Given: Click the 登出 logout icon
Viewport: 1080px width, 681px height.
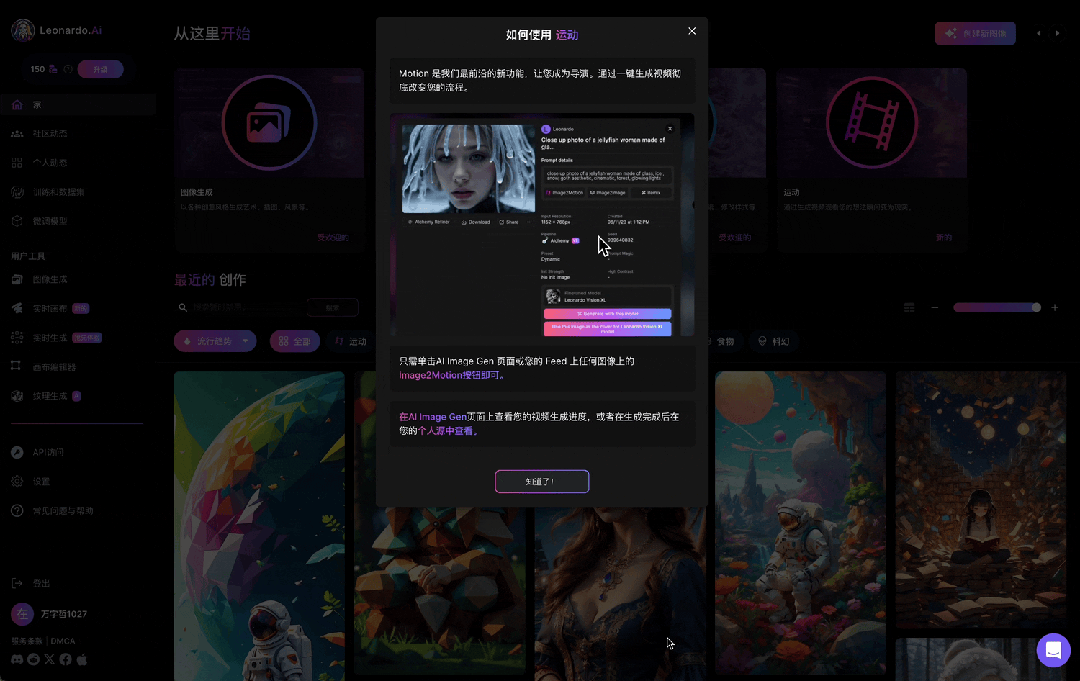Looking at the screenshot, I should click(17, 583).
